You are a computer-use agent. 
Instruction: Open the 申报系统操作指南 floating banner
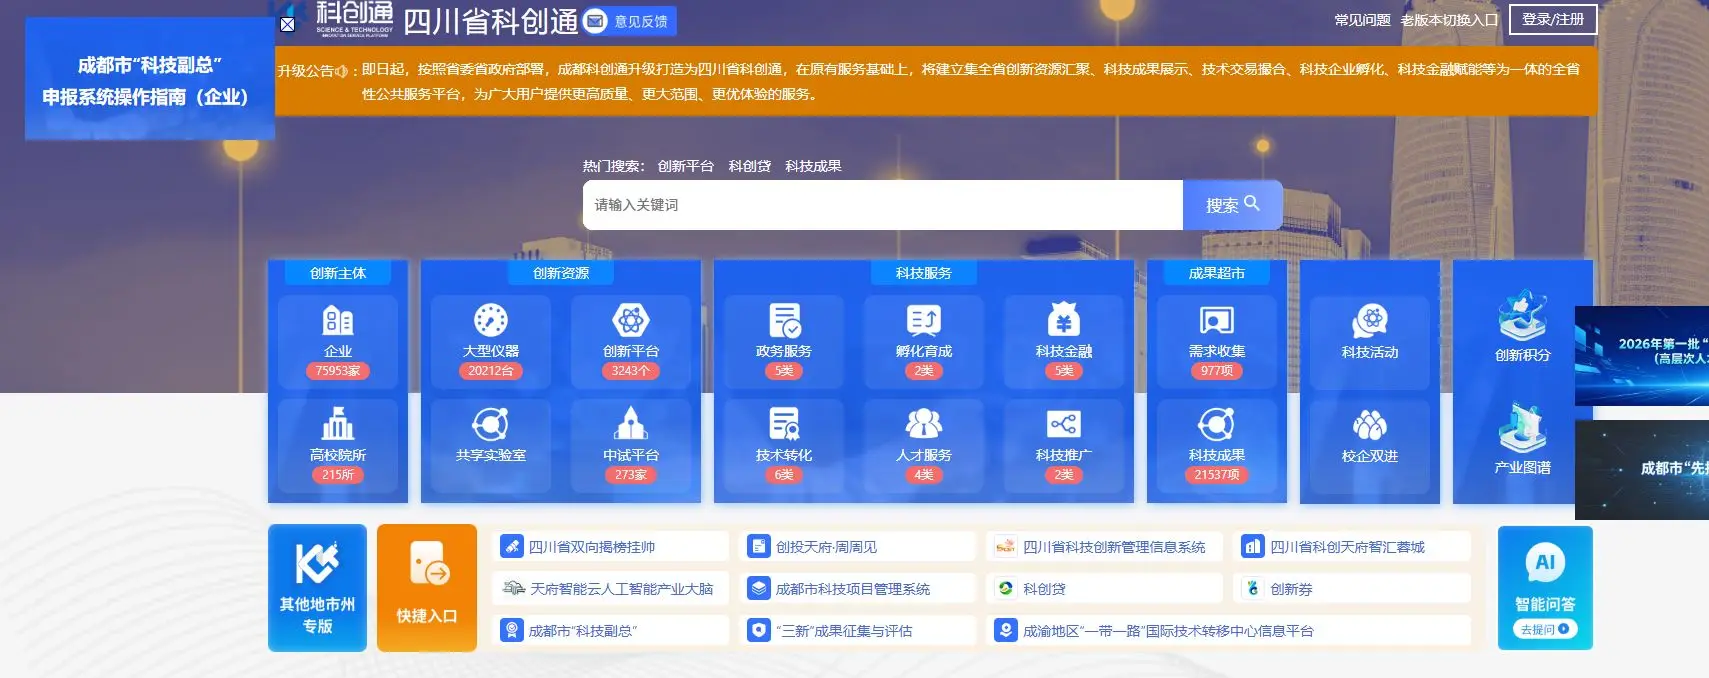tap(150, 80)
